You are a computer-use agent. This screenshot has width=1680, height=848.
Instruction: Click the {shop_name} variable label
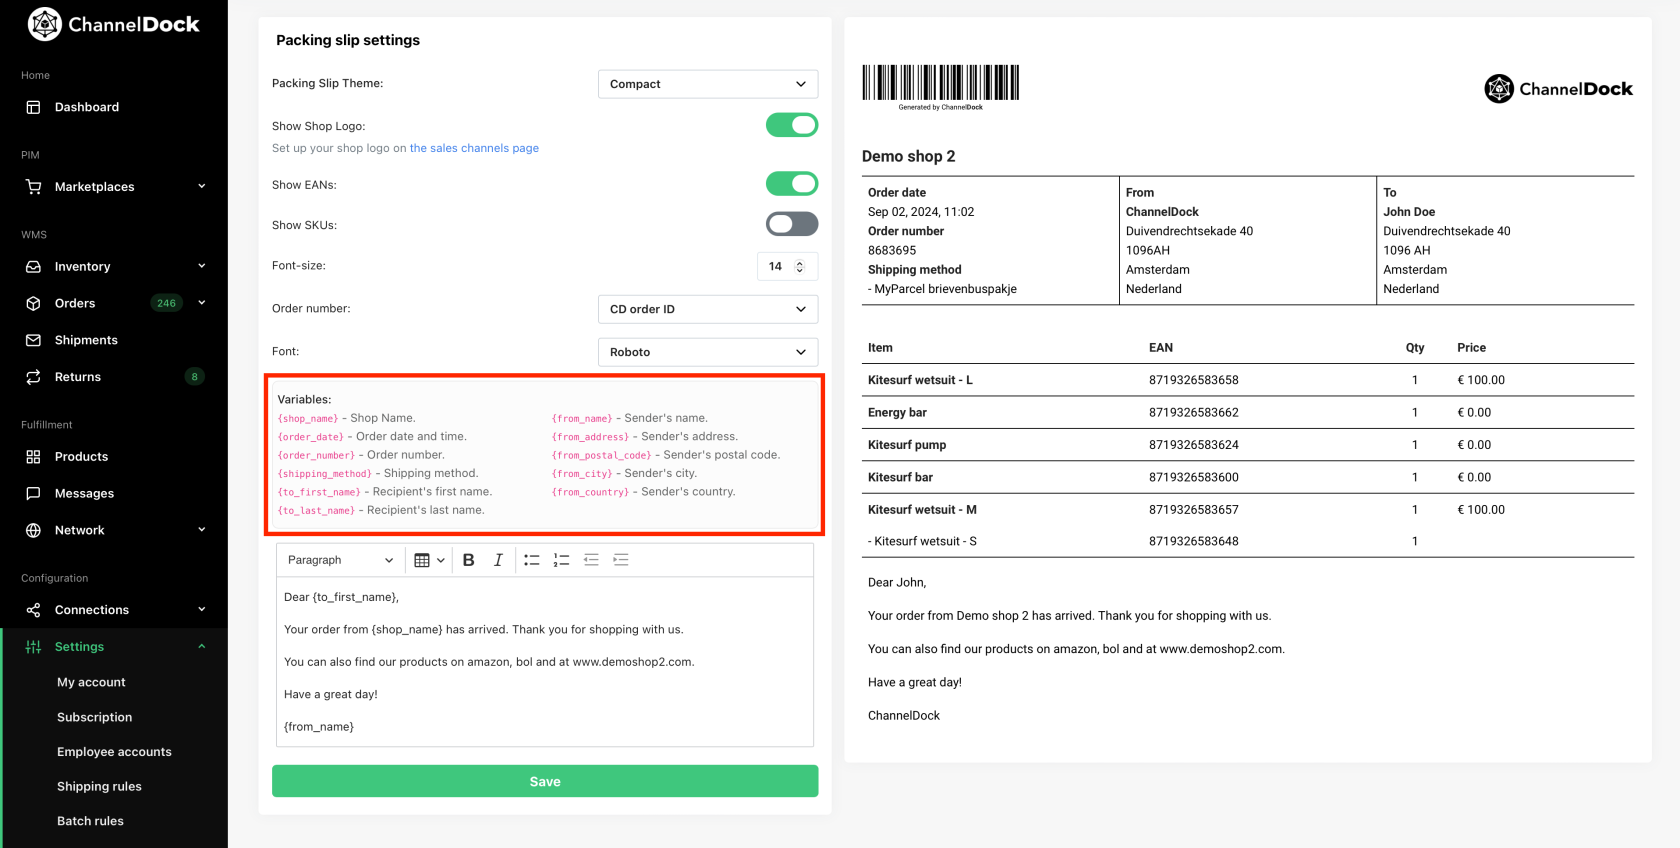coord(308,418)
